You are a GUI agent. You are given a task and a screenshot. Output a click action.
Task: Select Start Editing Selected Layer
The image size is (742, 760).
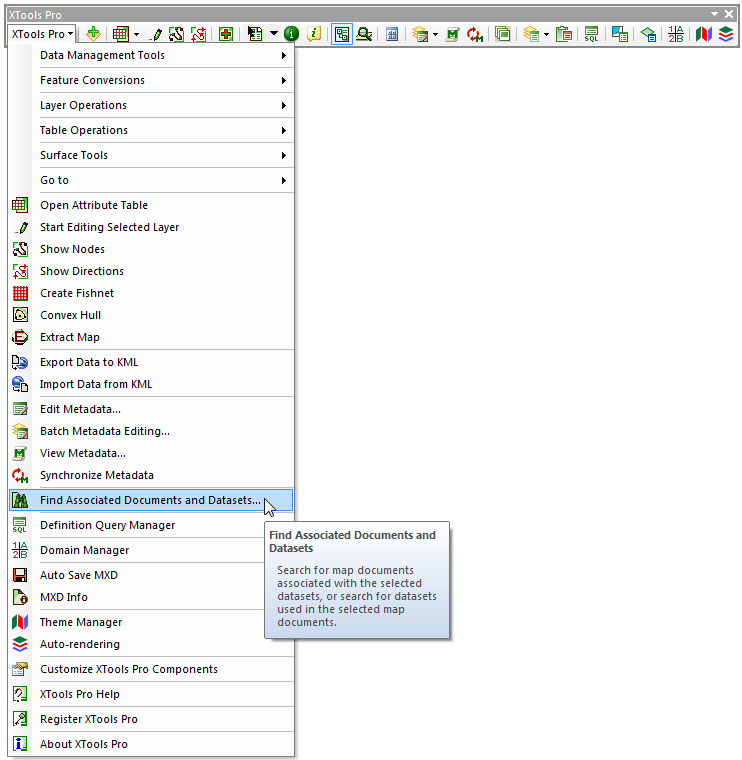click(152, 227)
